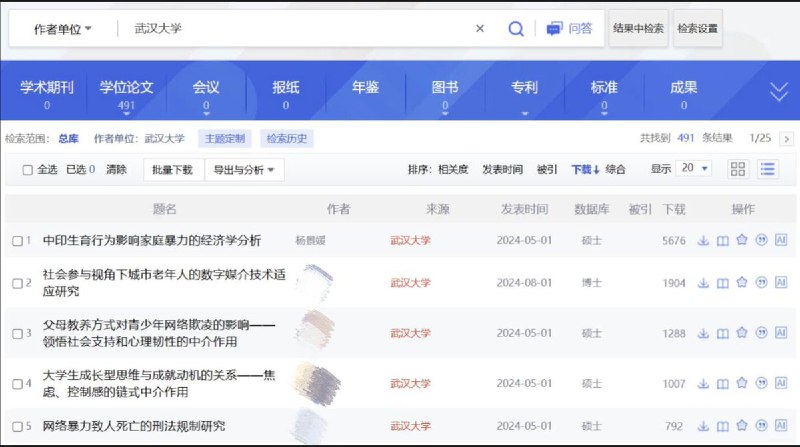The width and height of the screenshot is (800, 447).
Task: Open the 报纸 tab
Action: [286, 93]
